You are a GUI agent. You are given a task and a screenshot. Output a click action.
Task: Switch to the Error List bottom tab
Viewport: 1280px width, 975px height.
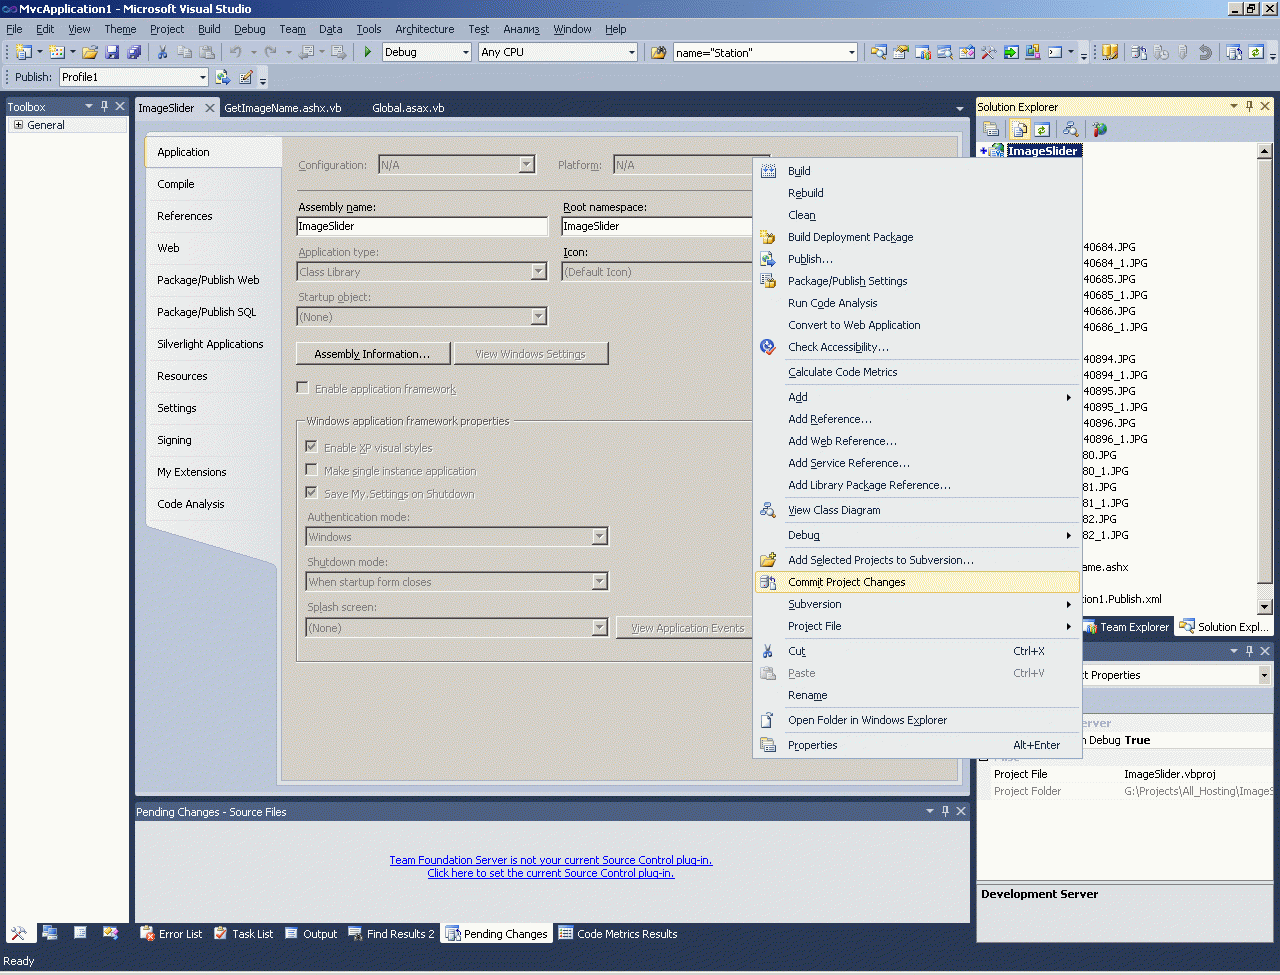pos(171,934)
